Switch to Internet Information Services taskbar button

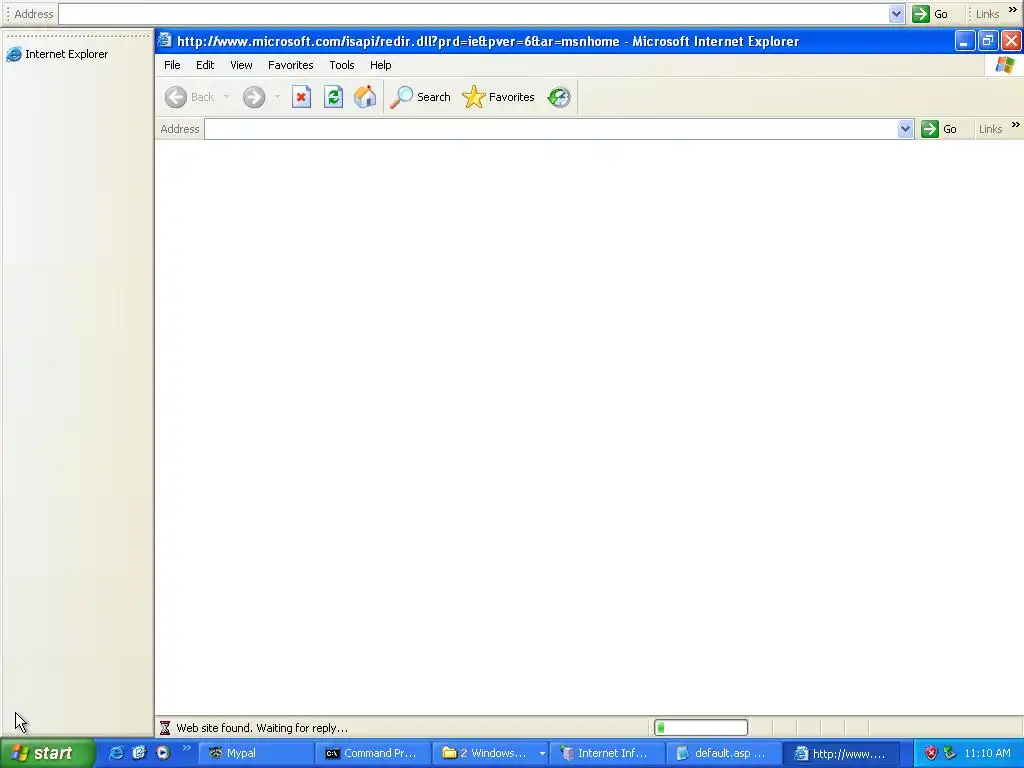tap(607, 753)
